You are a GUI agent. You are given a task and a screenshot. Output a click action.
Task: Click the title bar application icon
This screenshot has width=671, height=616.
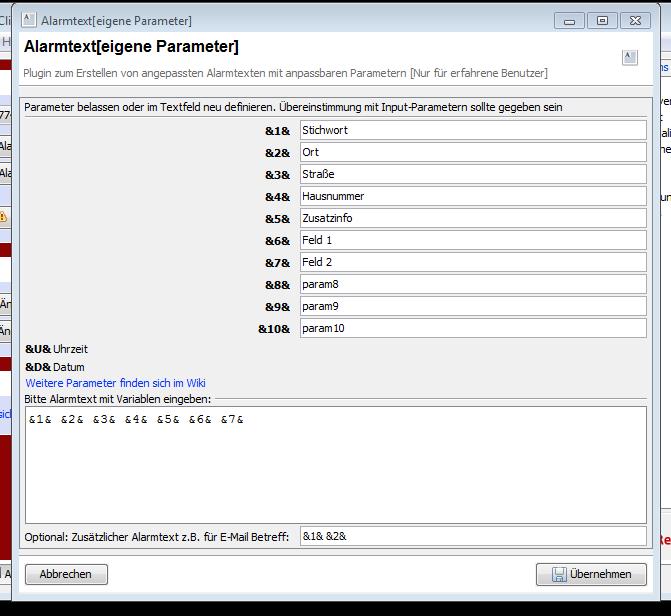tap(29, 20)
